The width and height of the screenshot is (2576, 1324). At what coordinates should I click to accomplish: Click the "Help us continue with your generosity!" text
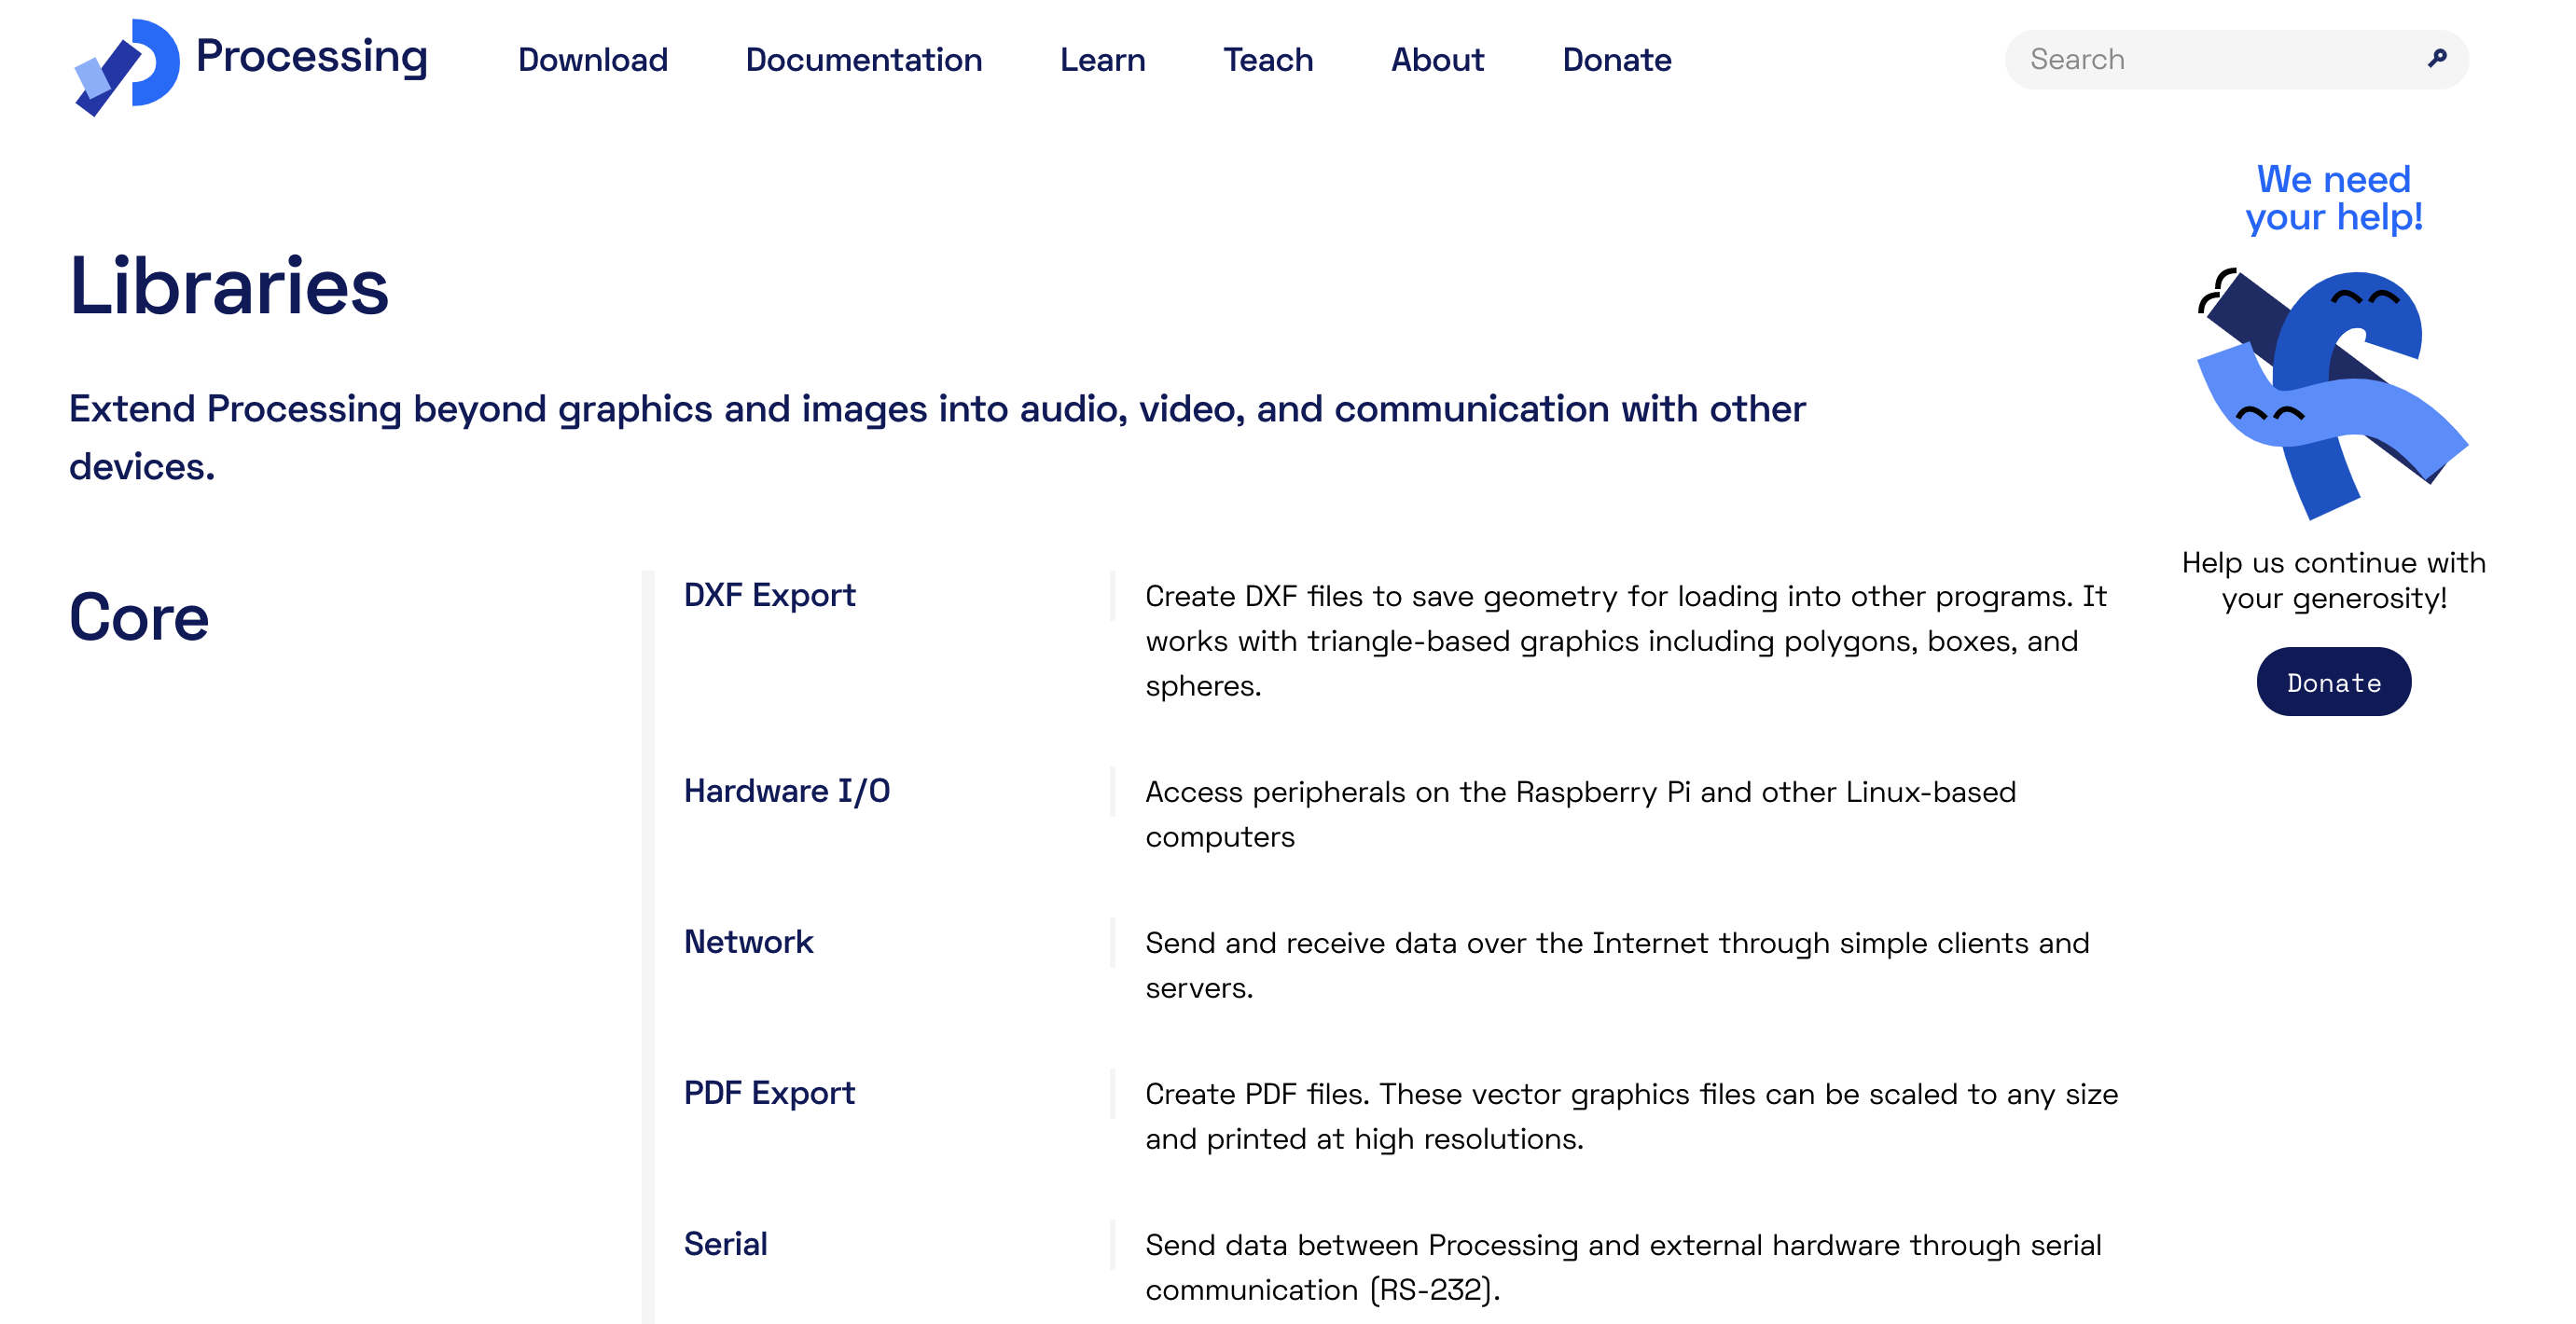[2333, 580]
